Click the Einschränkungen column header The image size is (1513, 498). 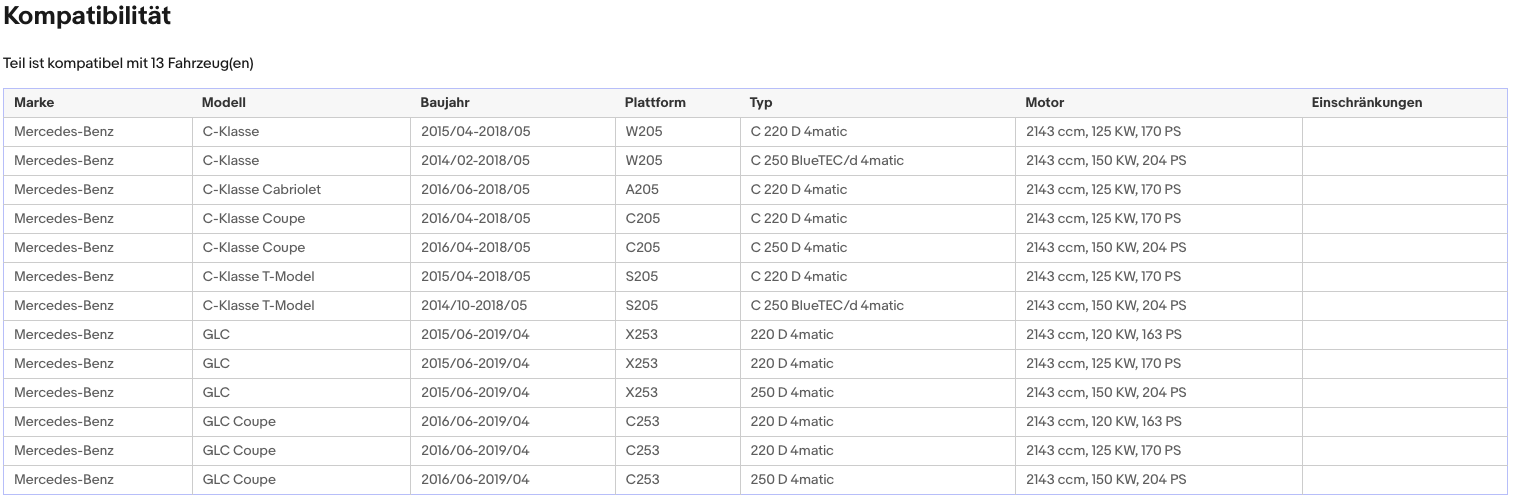[x=1366, y=103]
